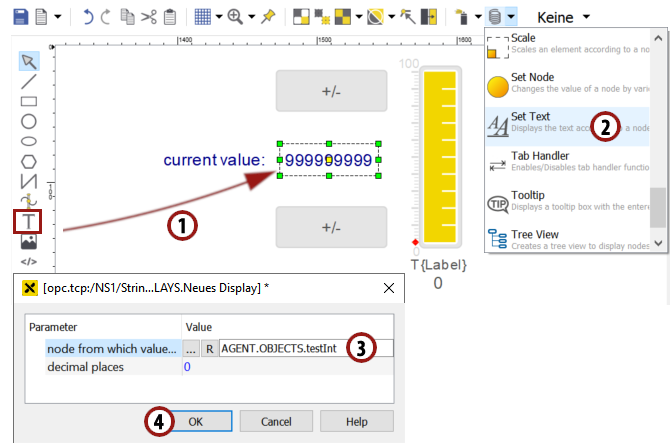Click the Save disk icon
Viewport: 670px width, 446px height.
tap(17, 17)
